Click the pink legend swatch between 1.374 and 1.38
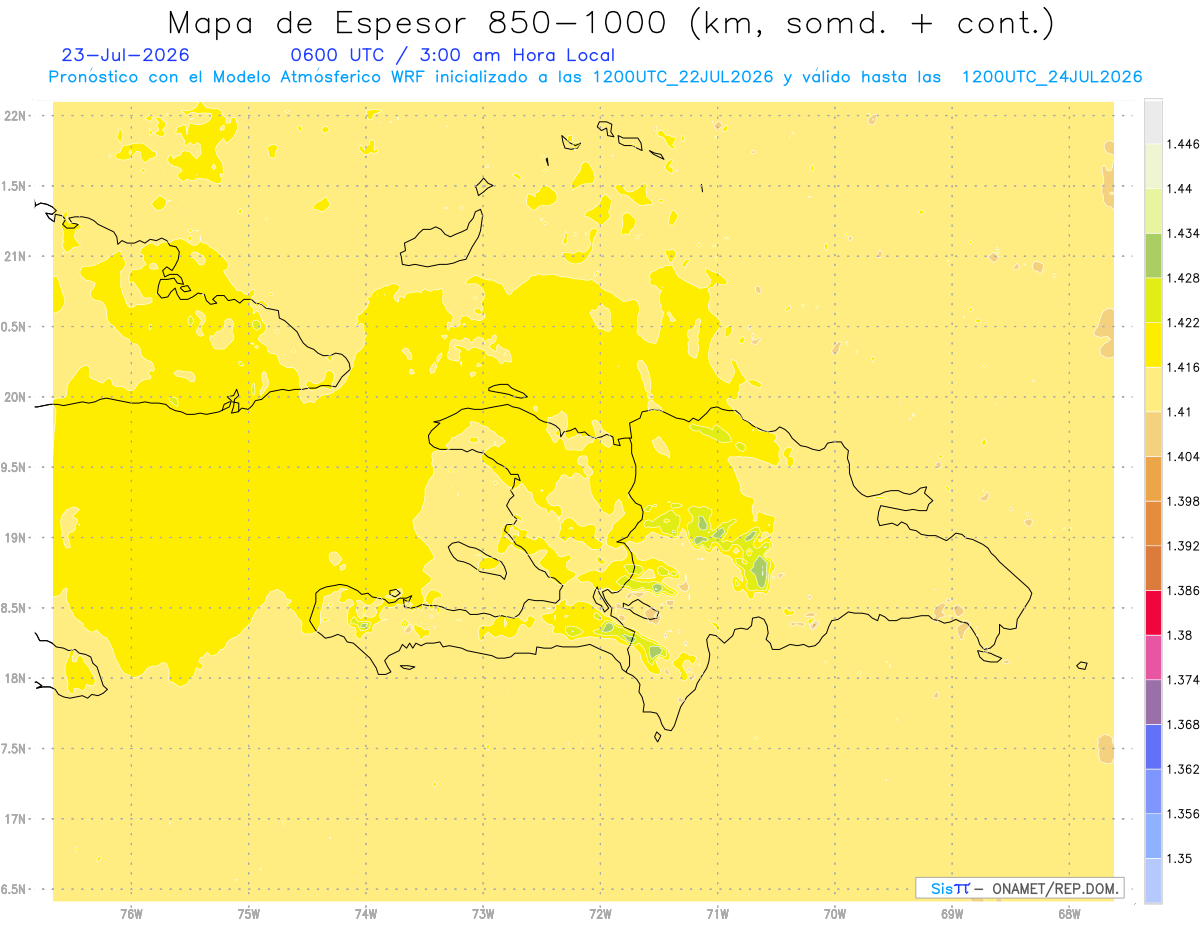1200x927 pixels. pos(1153,657)
